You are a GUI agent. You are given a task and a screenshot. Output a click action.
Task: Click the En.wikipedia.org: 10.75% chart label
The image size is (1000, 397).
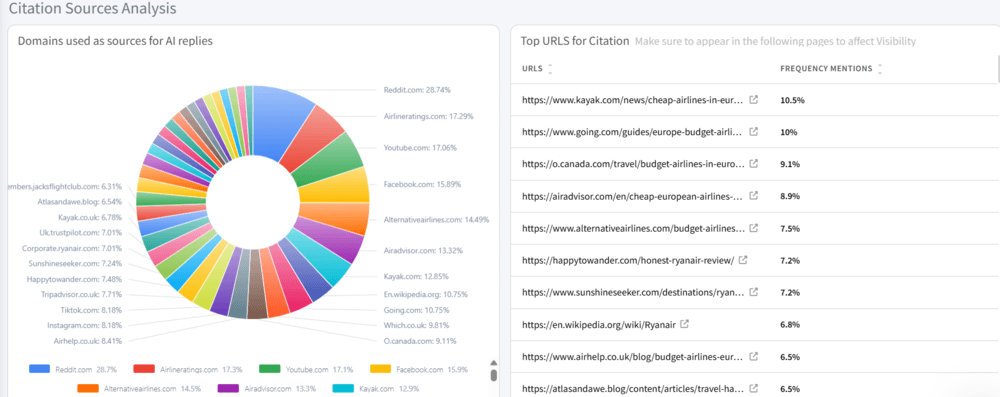coord(425,294)
